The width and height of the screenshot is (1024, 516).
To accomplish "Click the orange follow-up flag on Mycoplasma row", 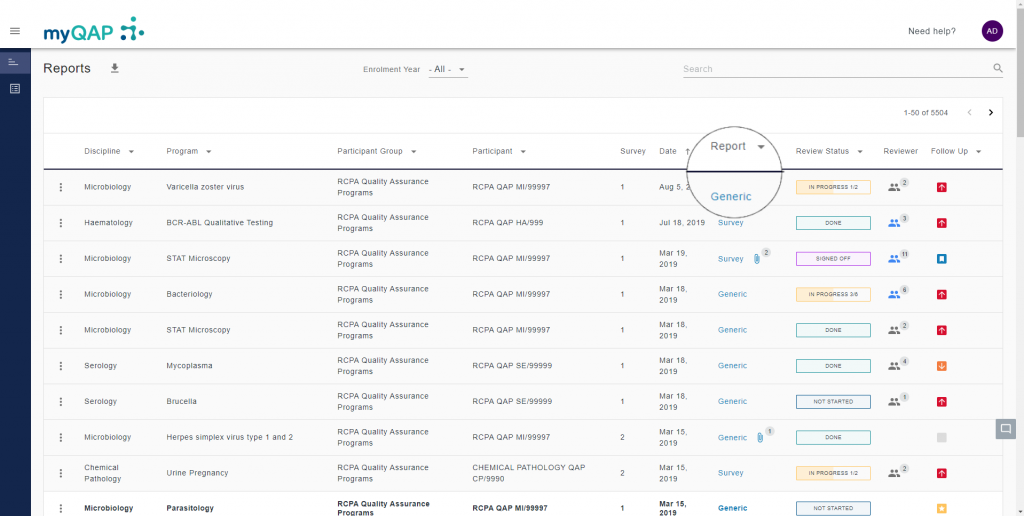I will pyautogui.click(x=942, y=366).
